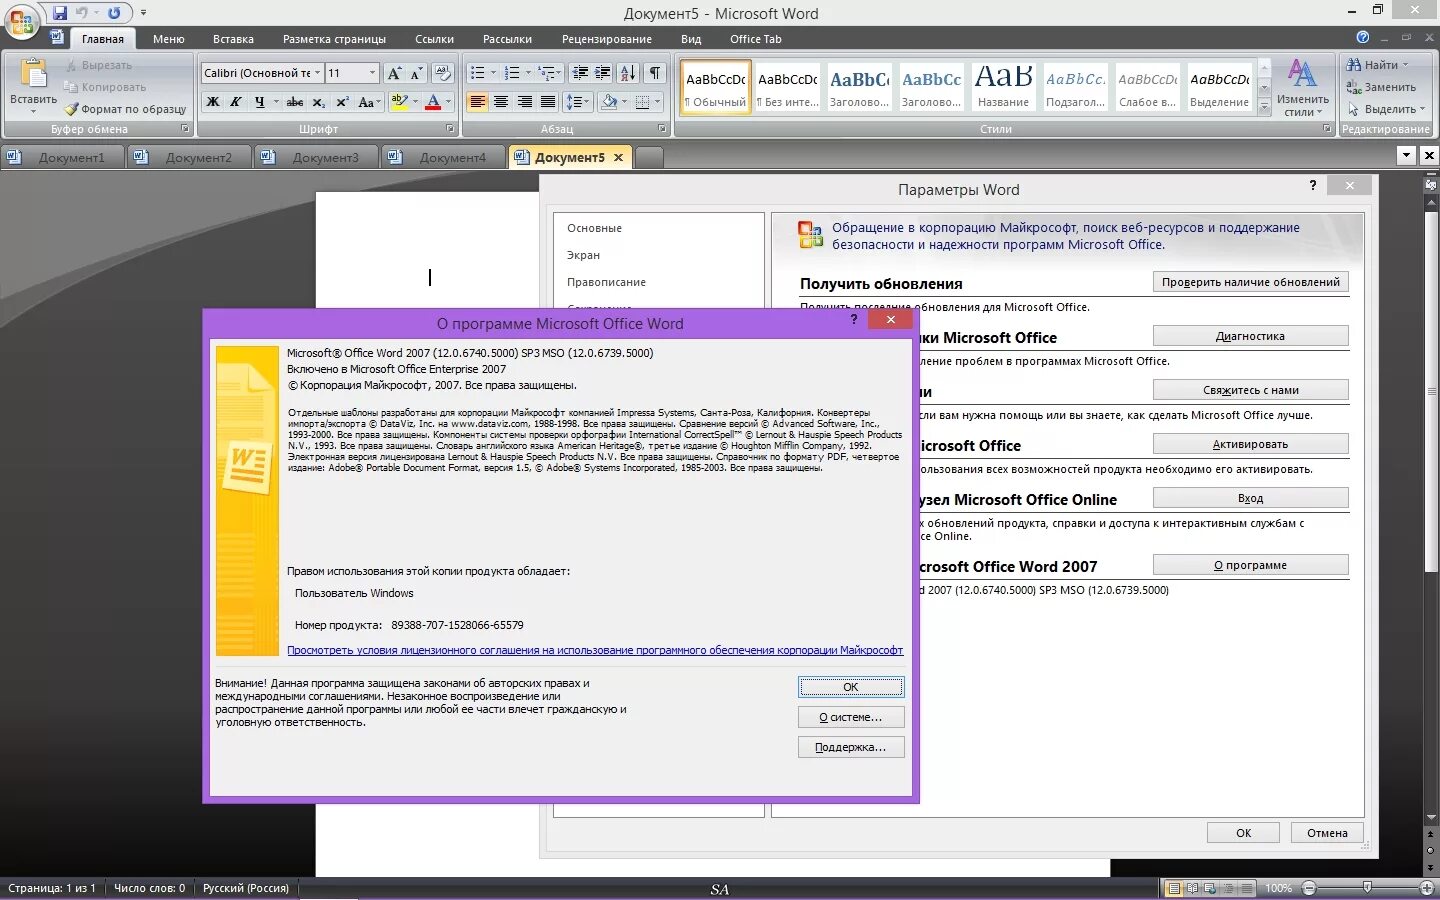Viewport: 1440px width, 900px height.
Task: Increase paragraph indent
Action: [603, 73]
